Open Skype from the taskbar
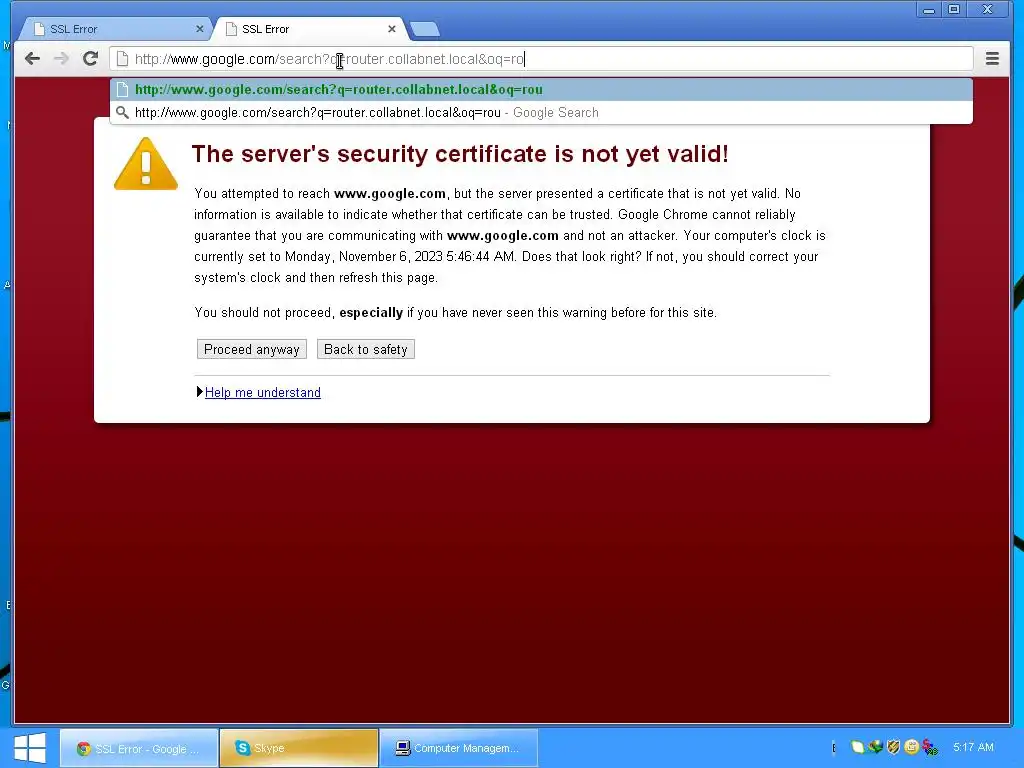 coord(299,748)
